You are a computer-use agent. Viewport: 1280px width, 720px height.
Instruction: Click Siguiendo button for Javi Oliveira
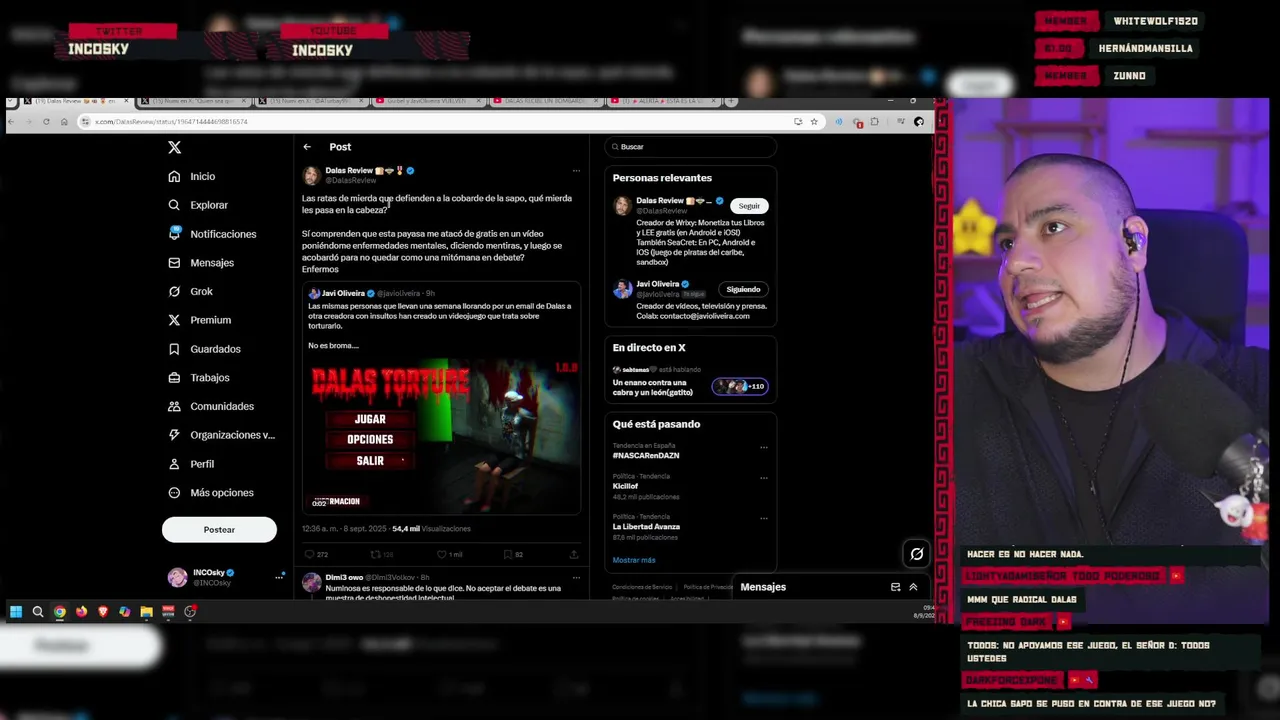point(743,289)
